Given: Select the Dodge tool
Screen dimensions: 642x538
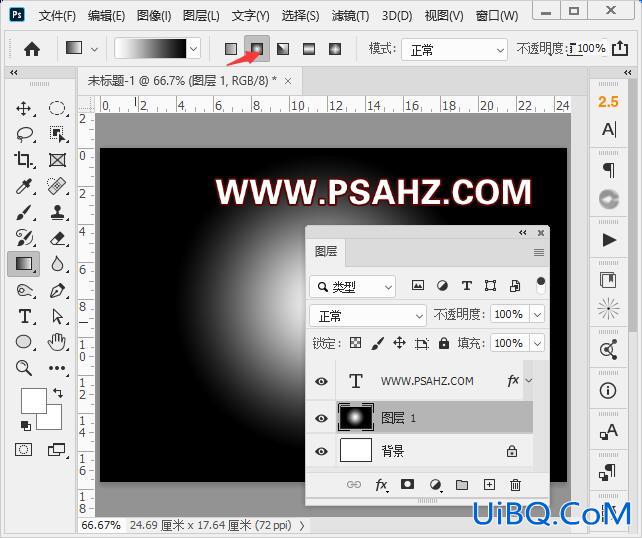Looking at the screenshot, I should pyautogui.click(x=24, y=290).
